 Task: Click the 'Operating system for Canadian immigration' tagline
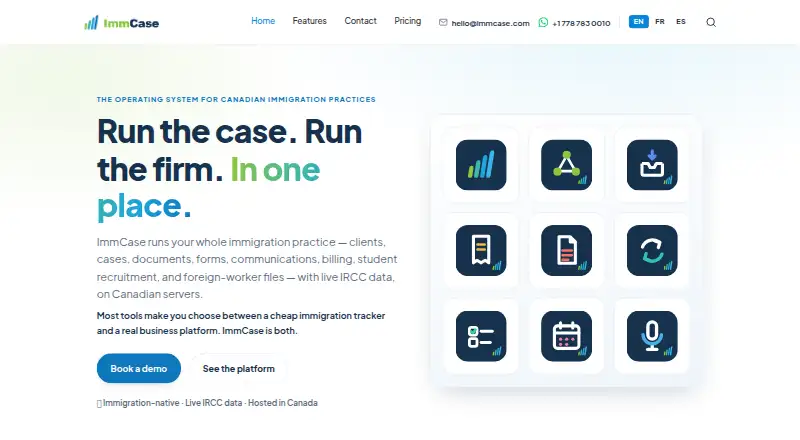tap(236, 100)
